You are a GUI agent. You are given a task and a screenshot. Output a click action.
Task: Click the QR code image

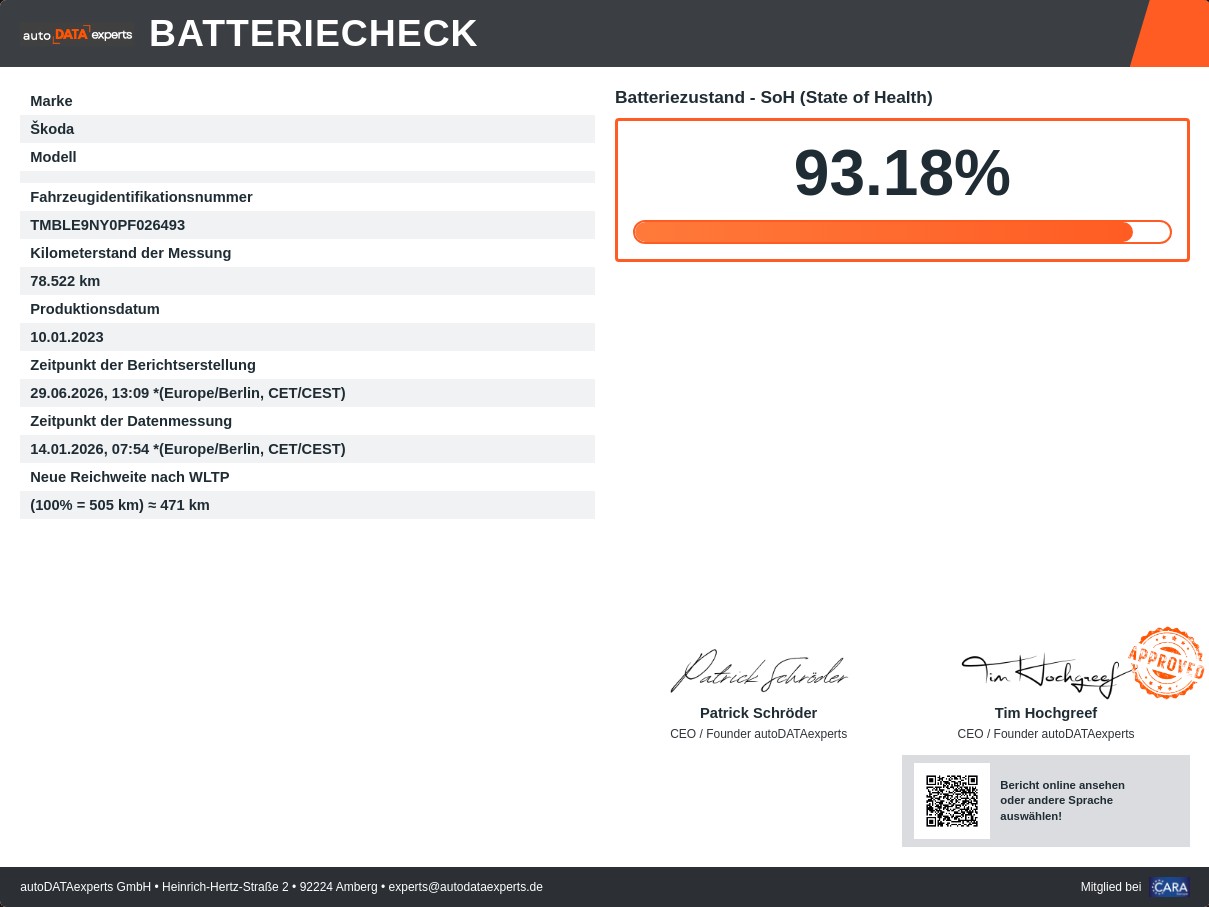[x=952, y=801]
